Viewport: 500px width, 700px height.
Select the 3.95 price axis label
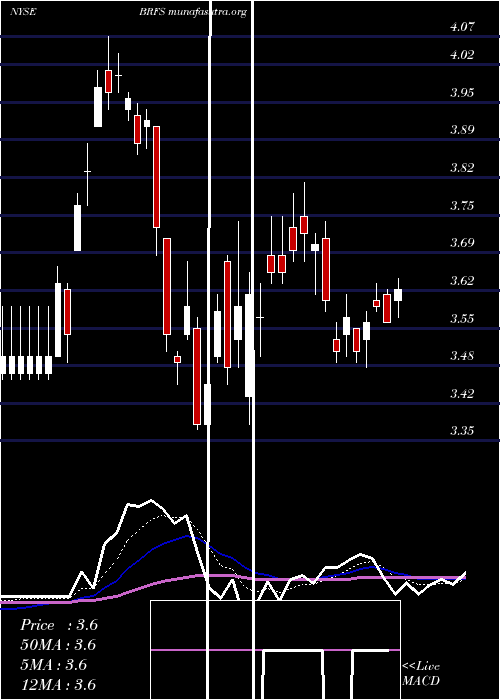(462, 92)
